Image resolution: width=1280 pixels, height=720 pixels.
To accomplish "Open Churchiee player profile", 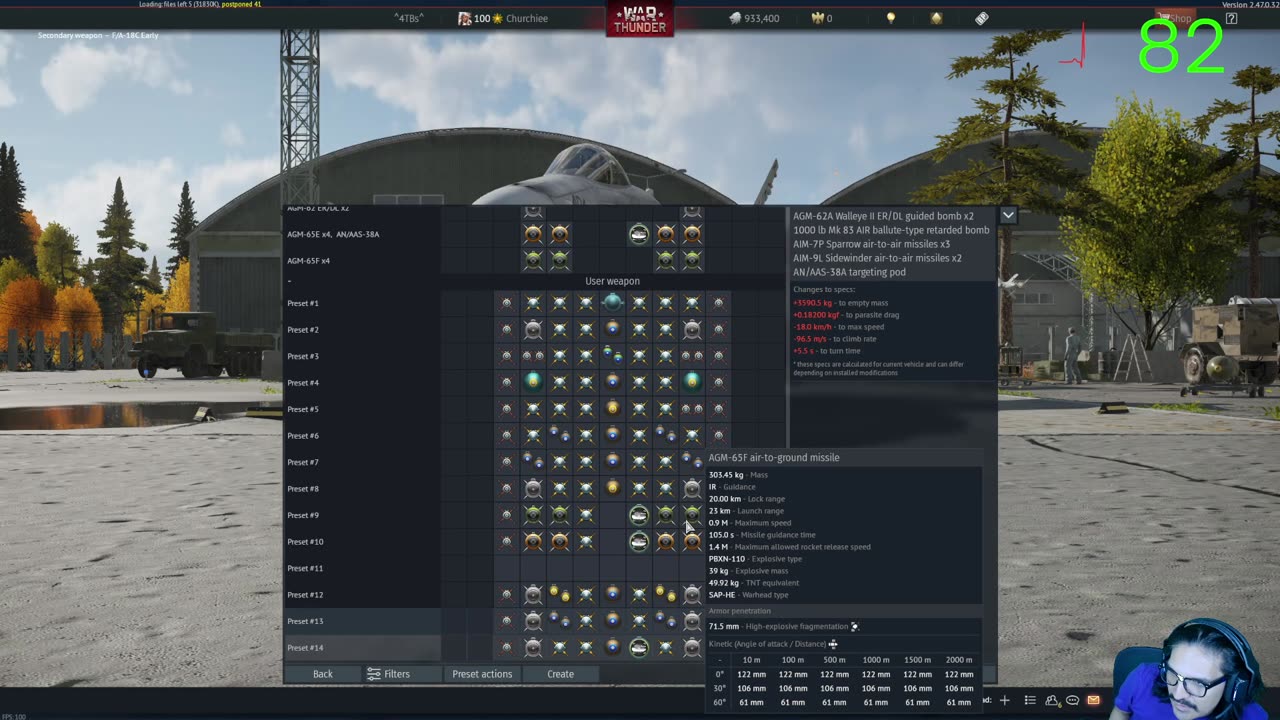I will [x=503, y=18].
